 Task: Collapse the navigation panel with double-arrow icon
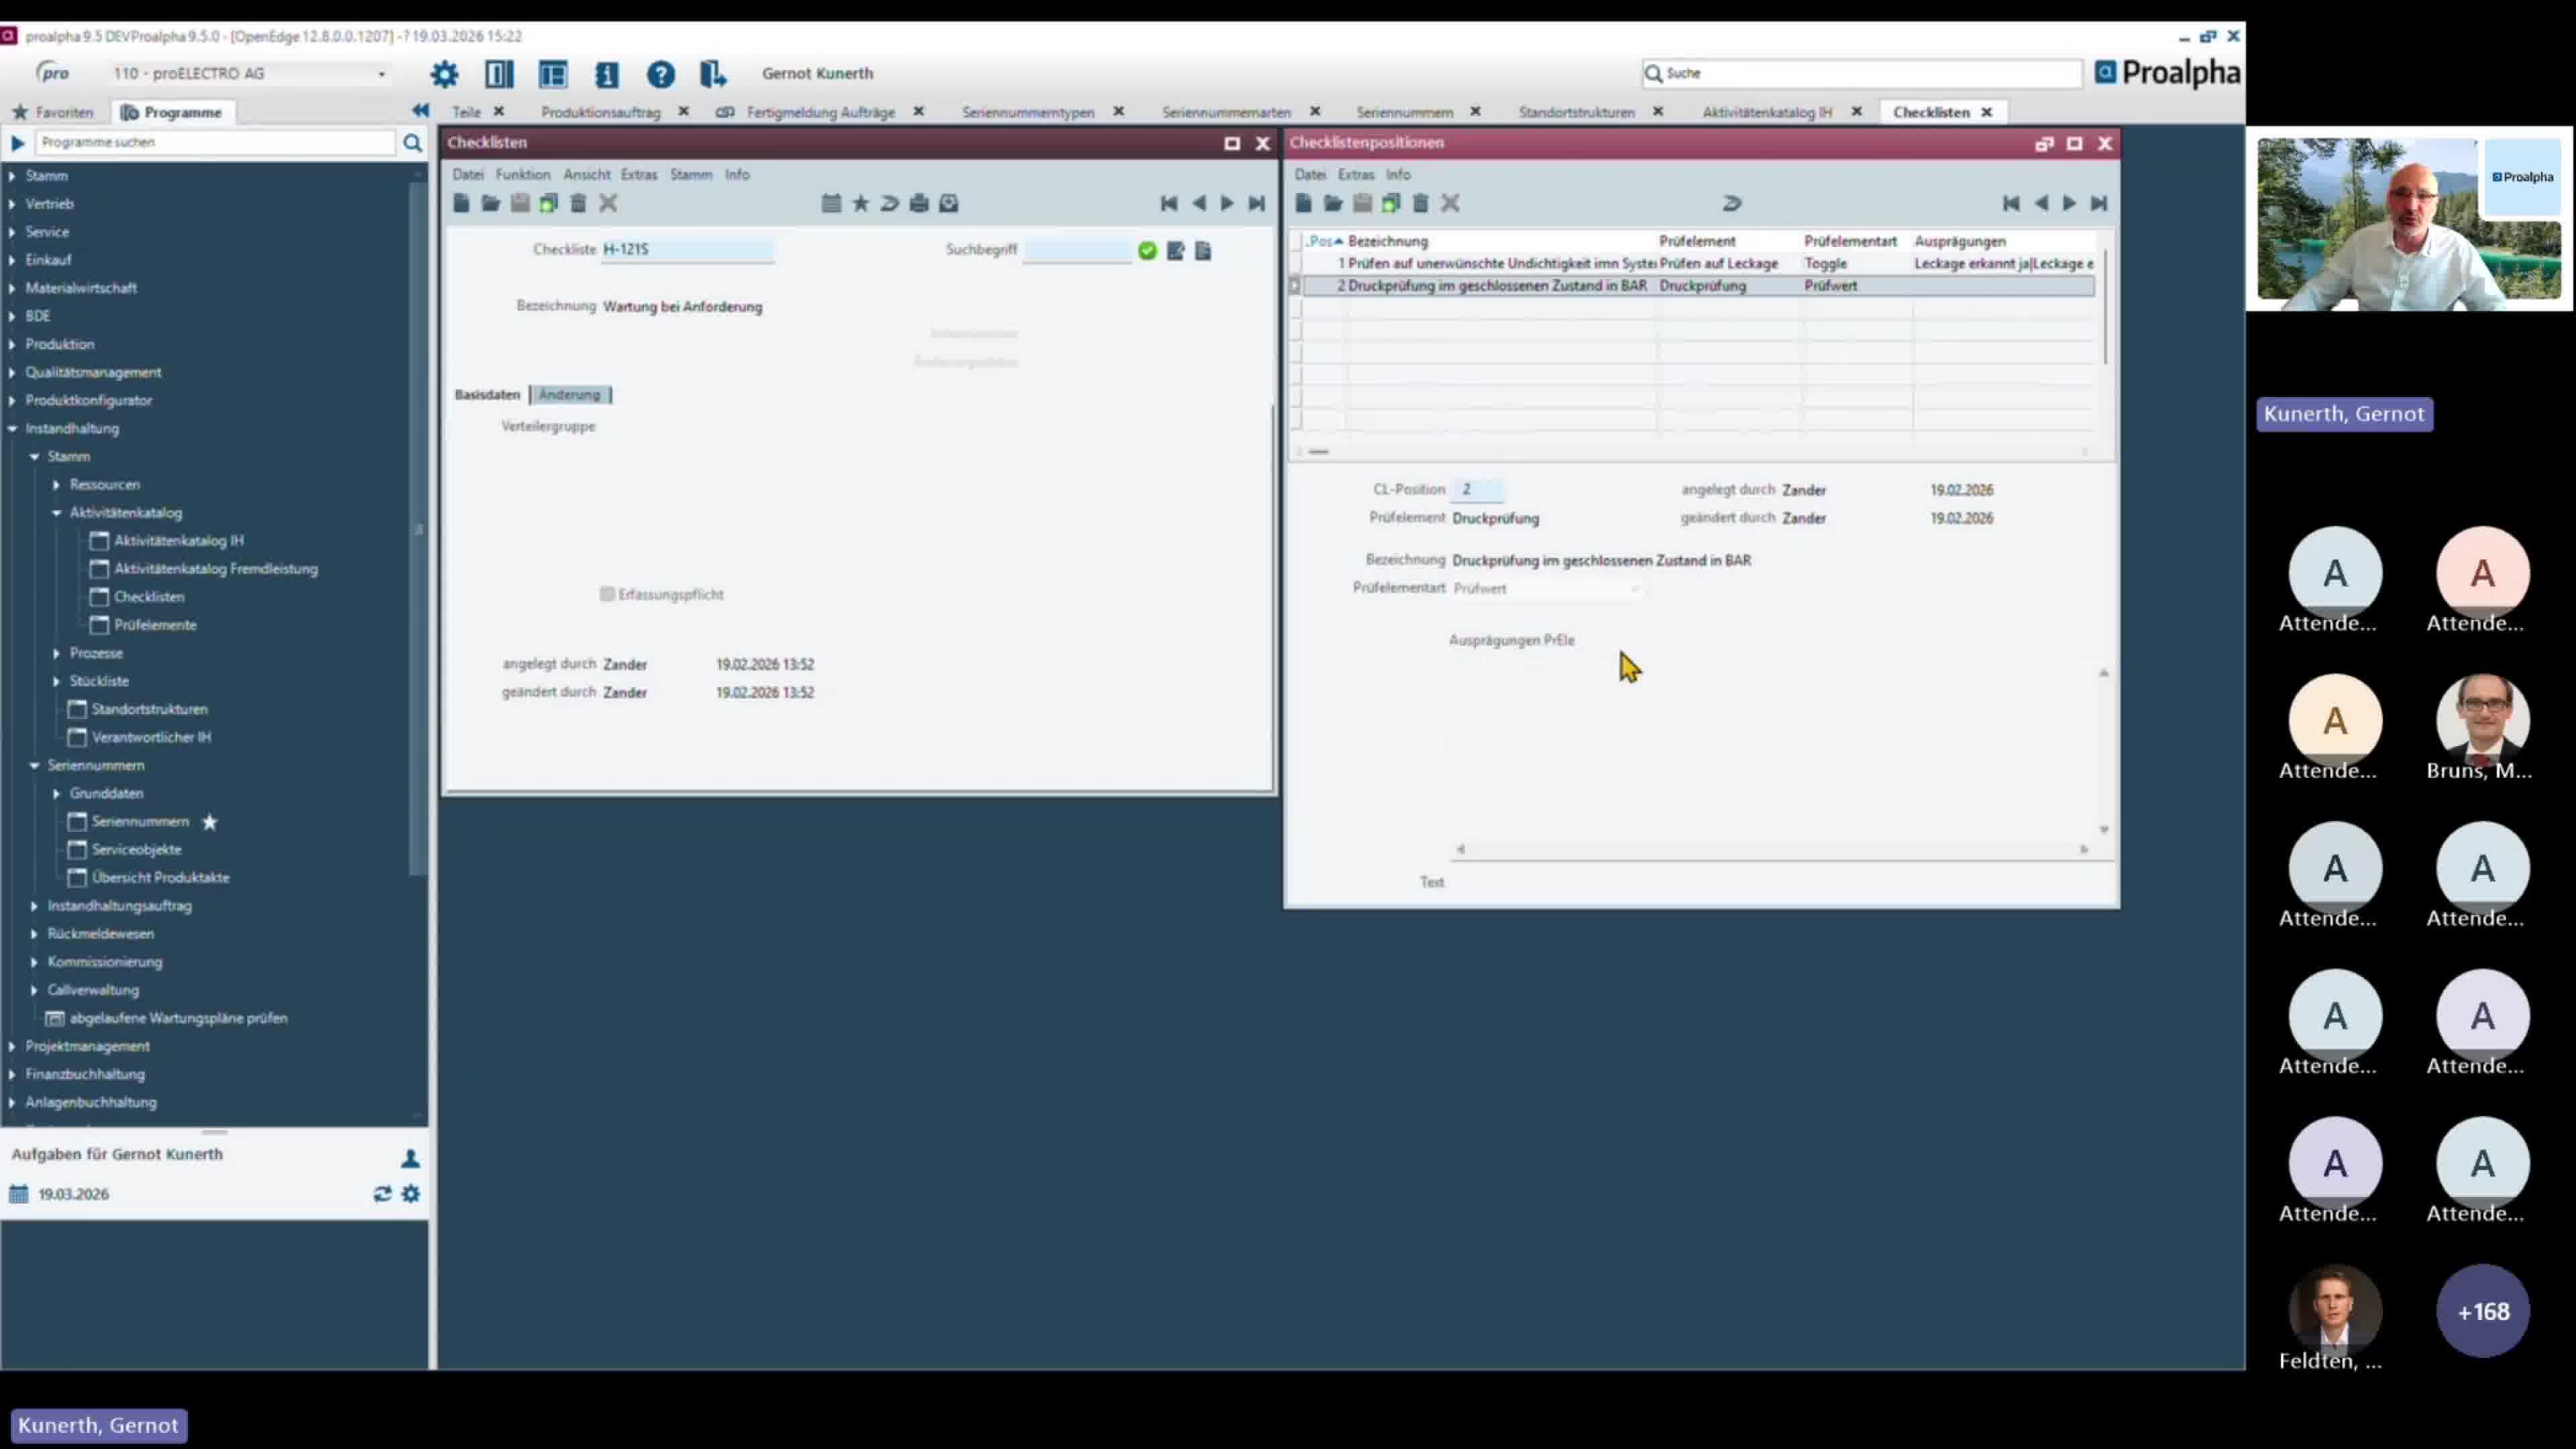tap(420, 111)
